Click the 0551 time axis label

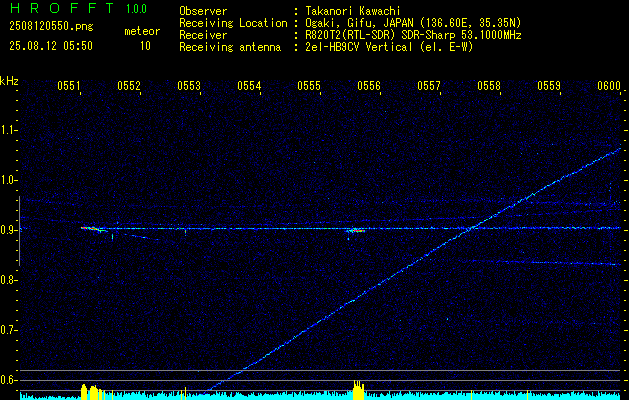coord(69,85)
